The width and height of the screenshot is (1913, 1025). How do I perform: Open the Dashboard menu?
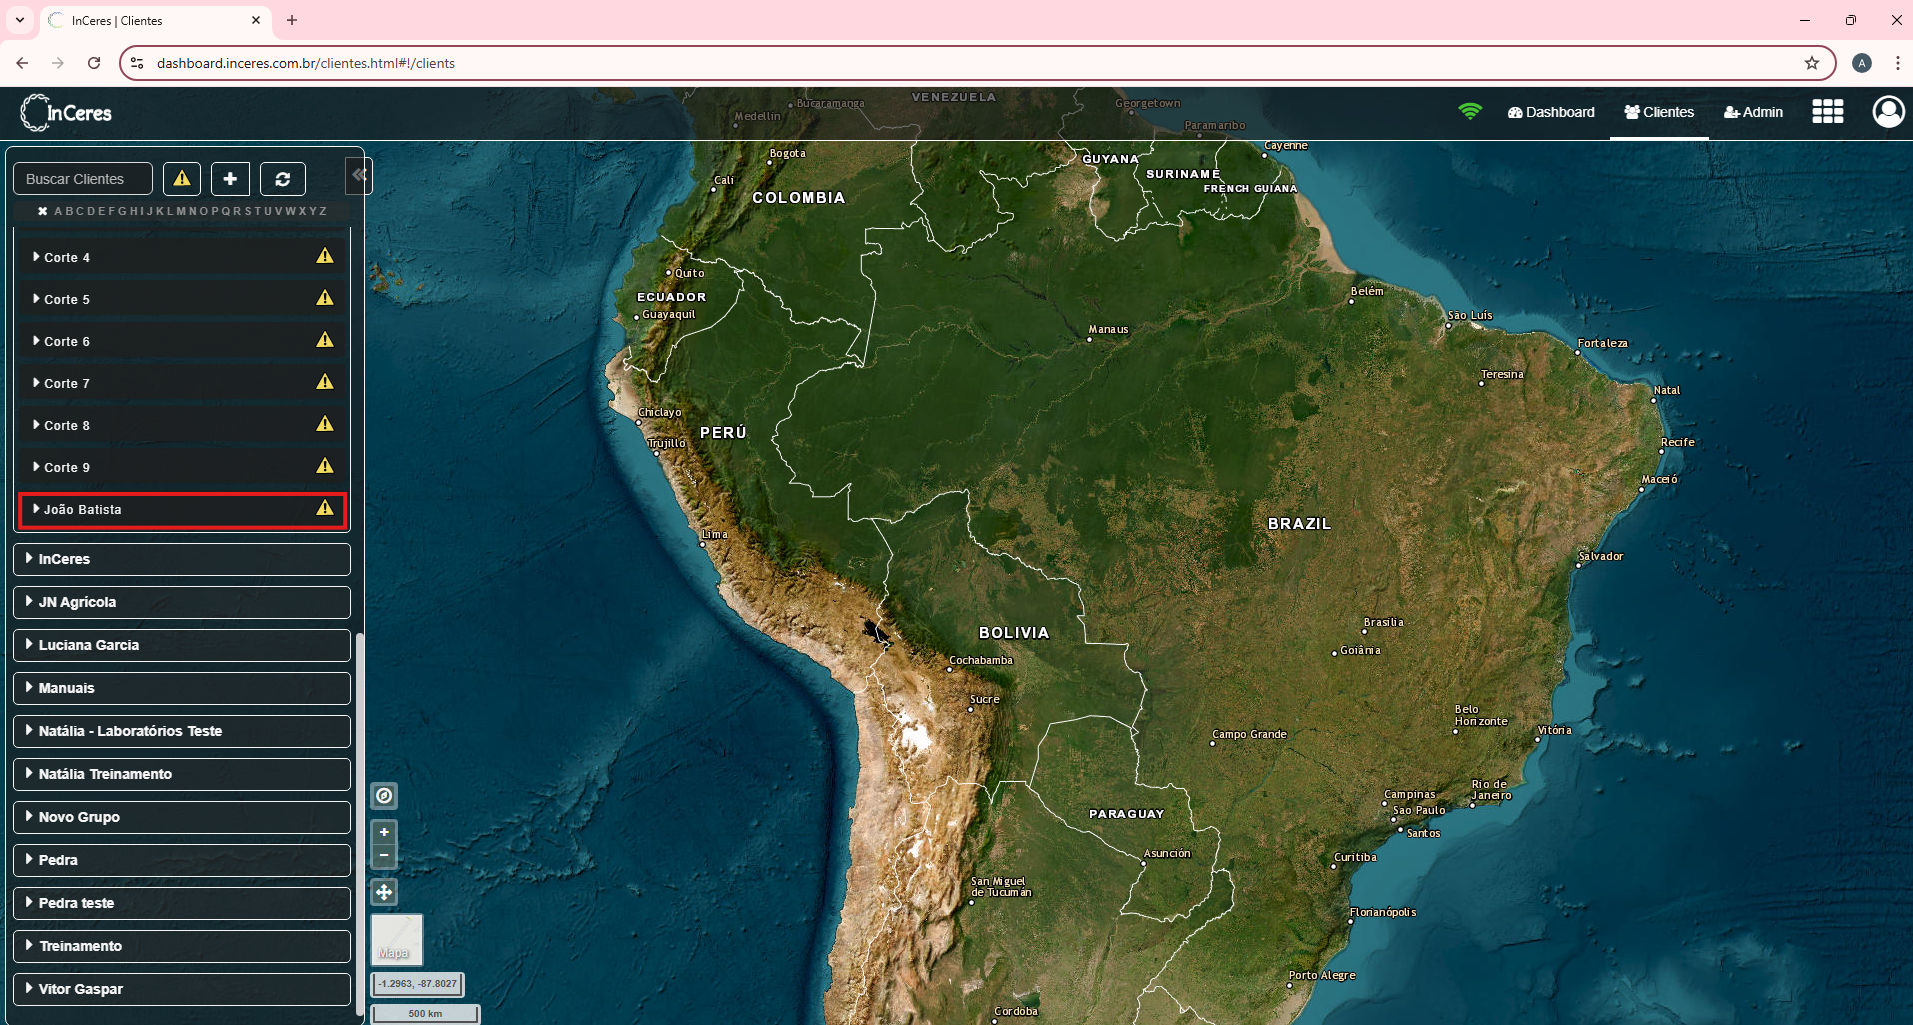tap(1551, 112)
